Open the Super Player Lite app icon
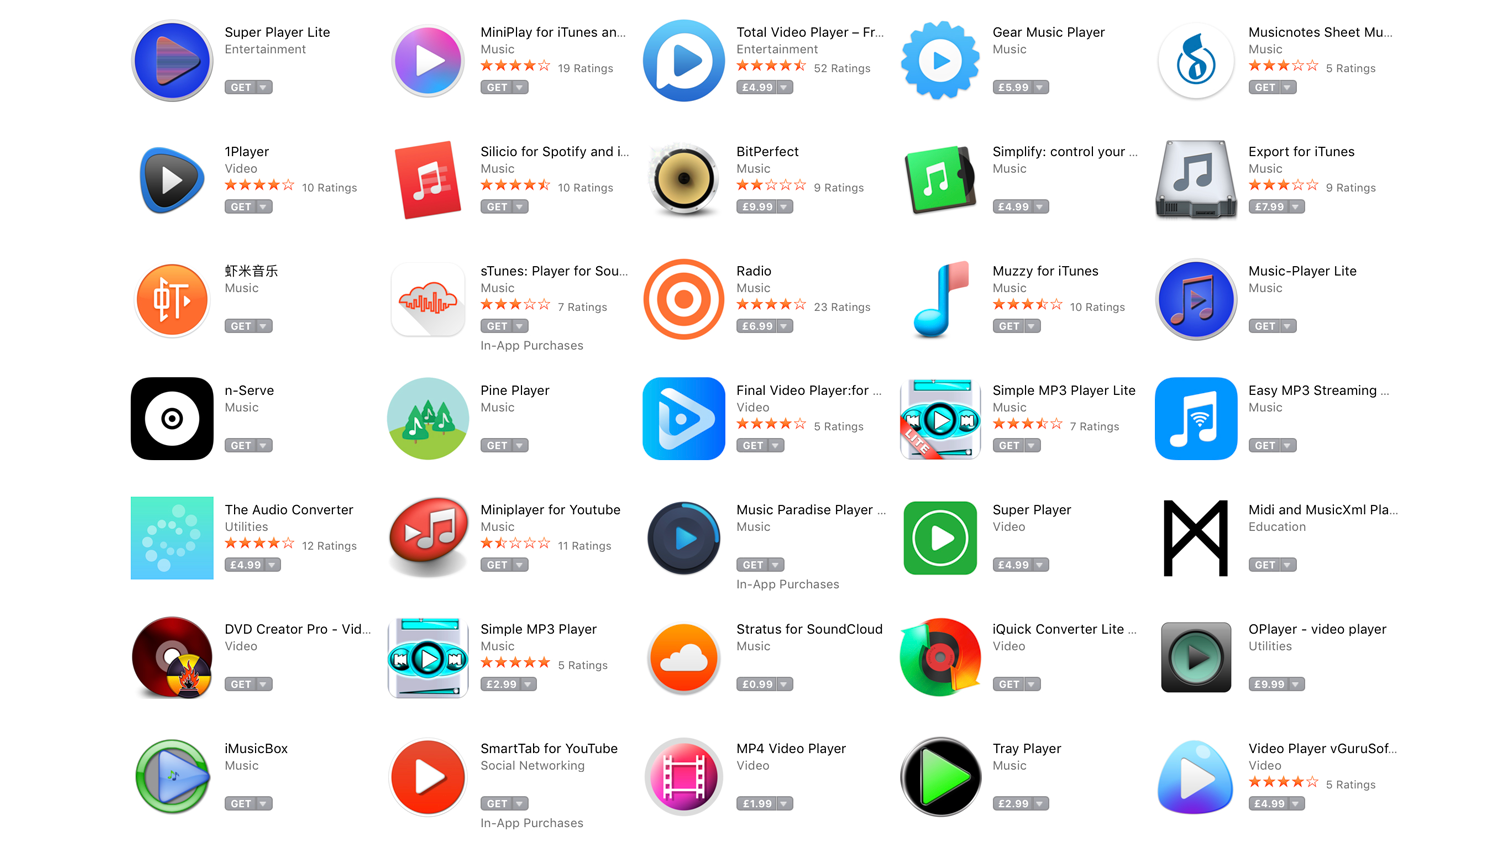This screenshot has width=1500, height=844. 172,61
